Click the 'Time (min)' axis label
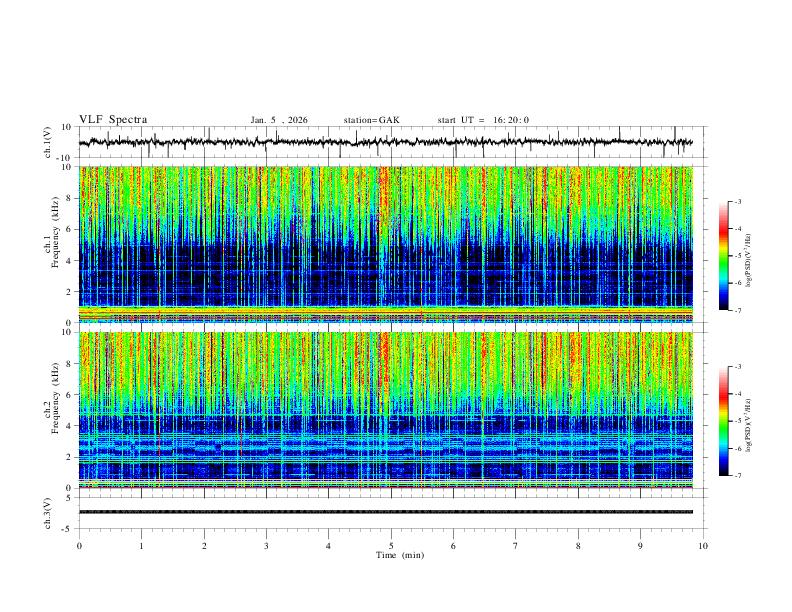 (x=400, y=555)
